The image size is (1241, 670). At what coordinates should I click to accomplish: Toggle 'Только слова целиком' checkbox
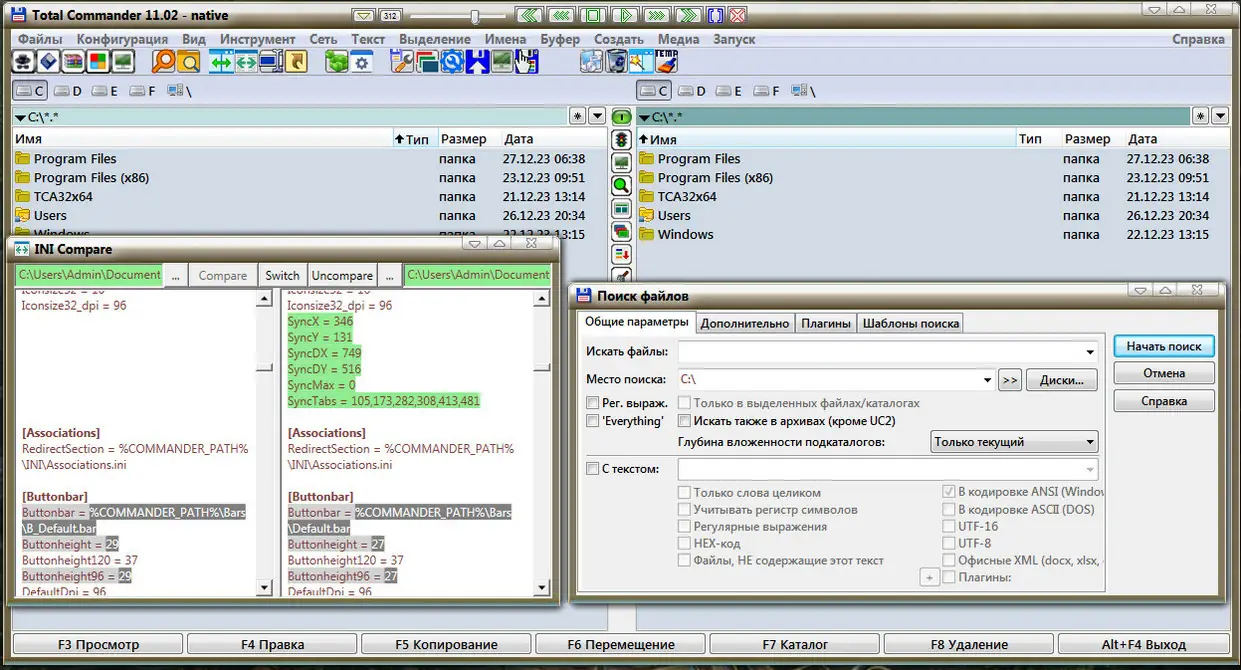[685, 492]
